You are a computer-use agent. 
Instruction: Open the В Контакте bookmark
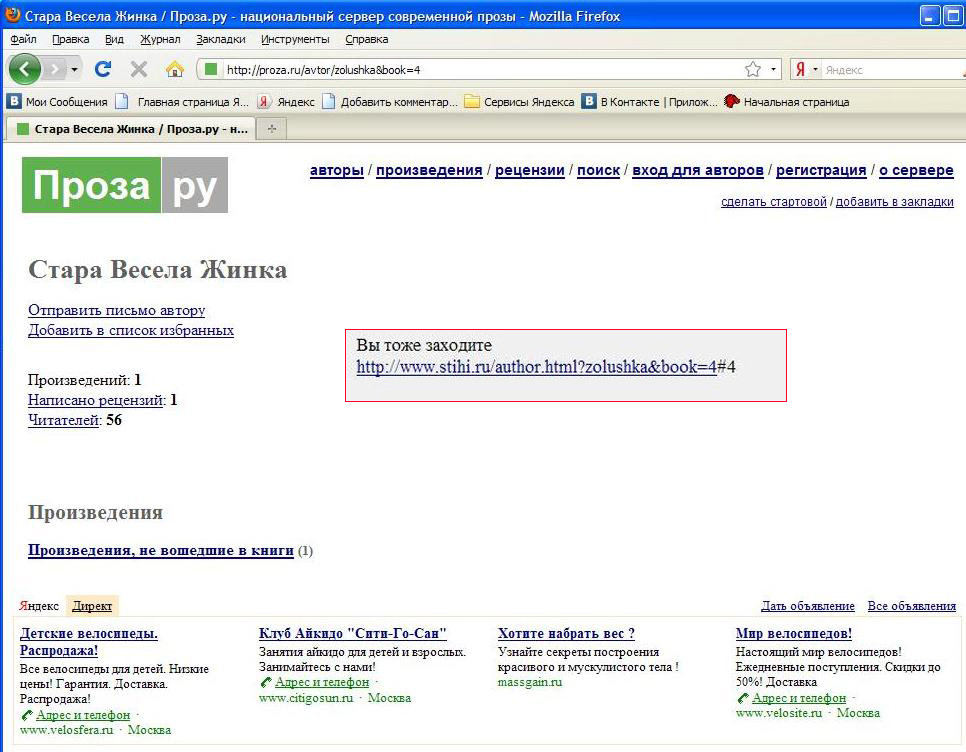pos(650,102)
